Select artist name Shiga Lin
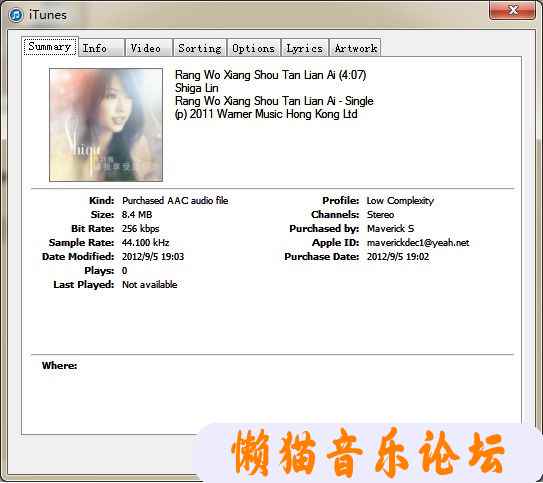 tap(196, 88)
